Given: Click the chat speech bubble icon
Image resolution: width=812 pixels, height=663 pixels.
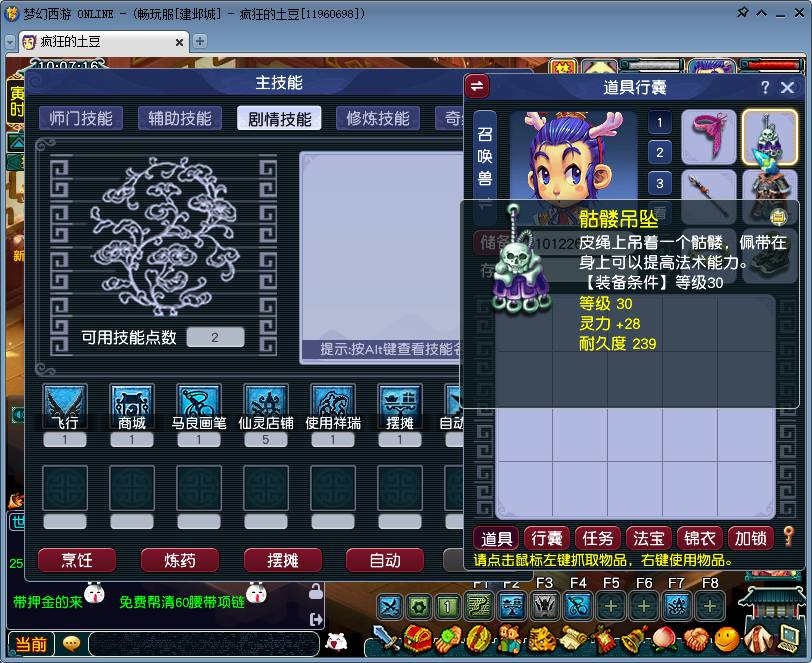Looking at the screenshot, I should click(70, 644).
